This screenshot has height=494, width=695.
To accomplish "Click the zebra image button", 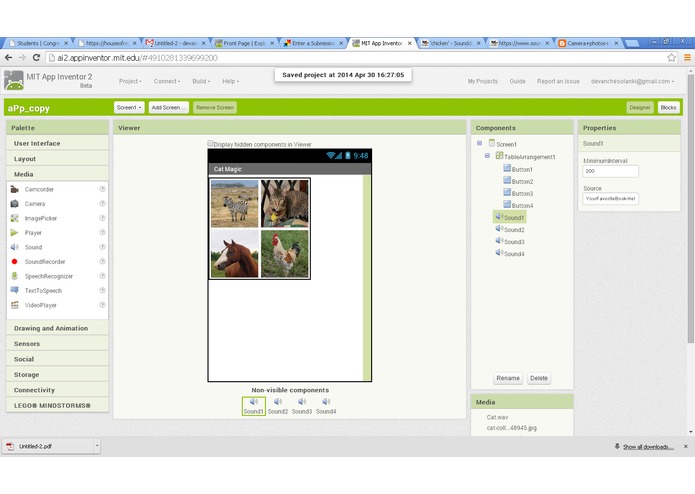I will (234, 204).
